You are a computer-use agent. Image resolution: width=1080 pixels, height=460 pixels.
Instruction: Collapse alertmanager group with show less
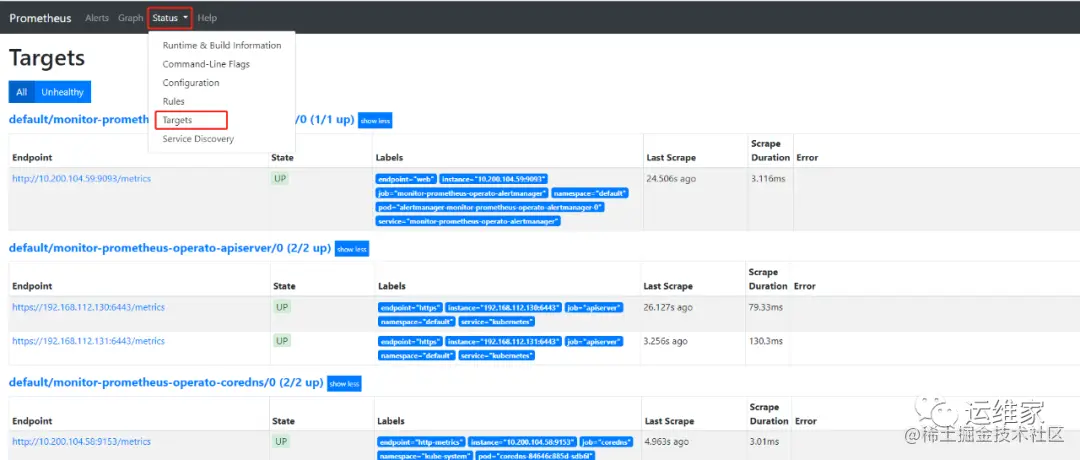(x=375, y=121)
